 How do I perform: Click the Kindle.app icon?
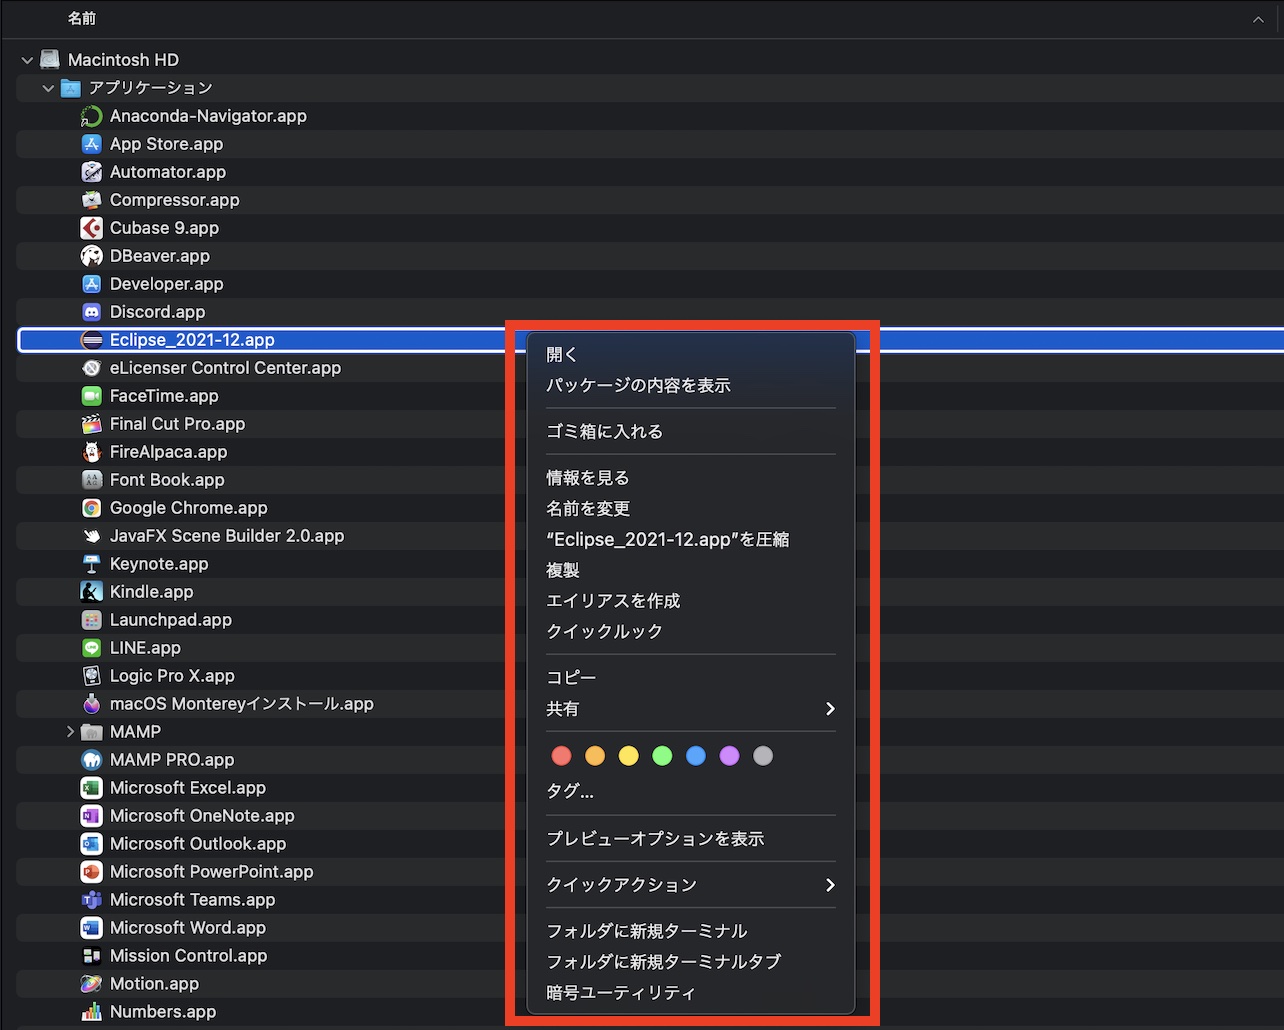(x=91, y=592)
